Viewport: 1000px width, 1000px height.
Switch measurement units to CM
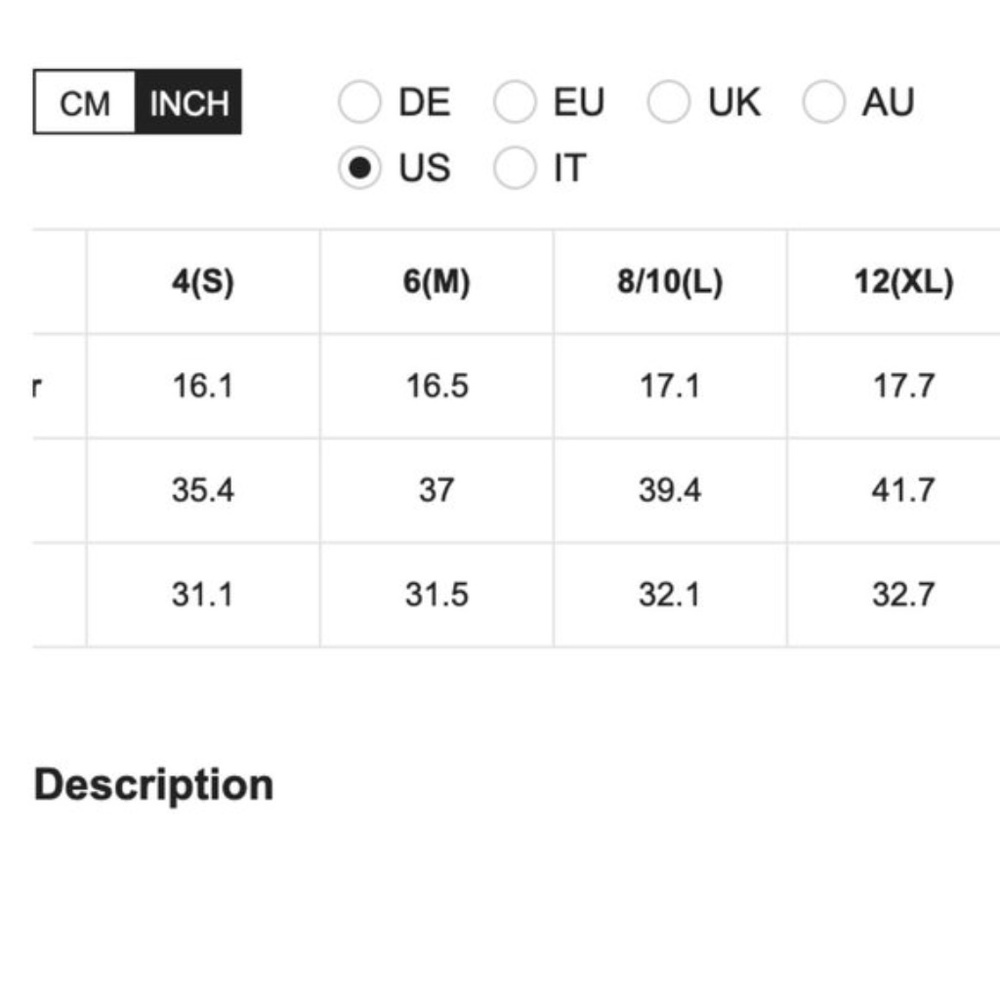coord(85,103)
